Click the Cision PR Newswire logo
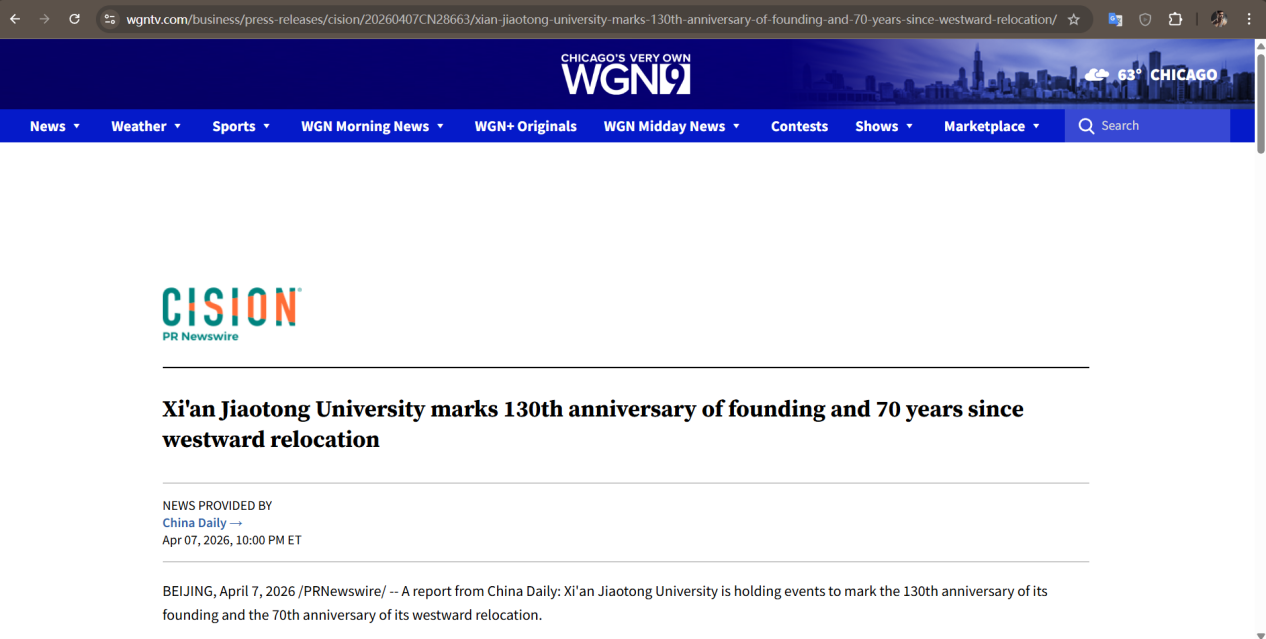The height and width of the screenshot is (639, 1266). [231, 314]
